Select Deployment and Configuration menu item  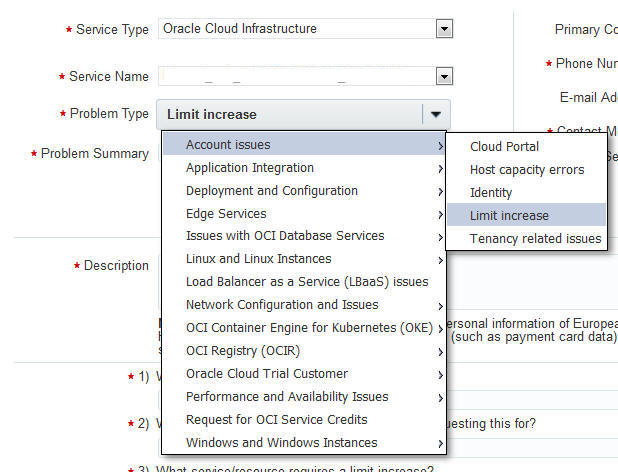pos(304,191)
